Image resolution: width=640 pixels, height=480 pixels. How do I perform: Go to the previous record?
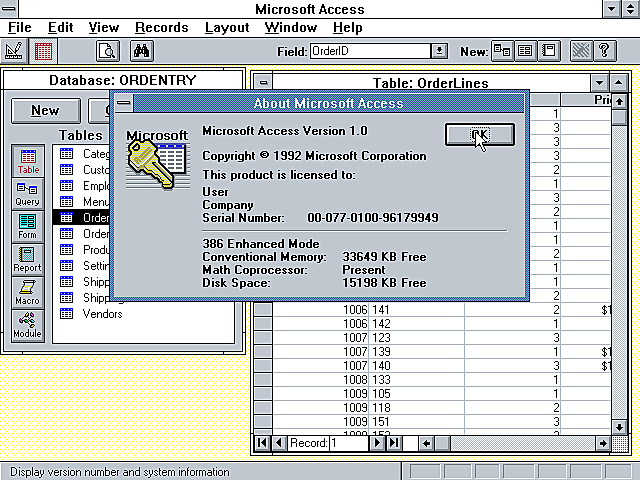coord(279,443)
